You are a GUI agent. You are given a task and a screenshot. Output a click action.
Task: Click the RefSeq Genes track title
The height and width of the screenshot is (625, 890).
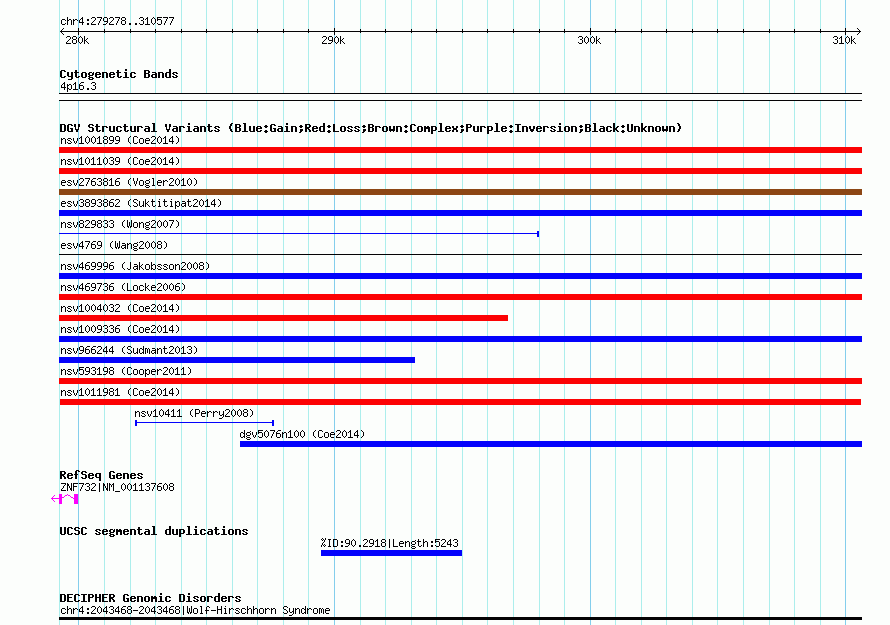click(x=101, y=475)
